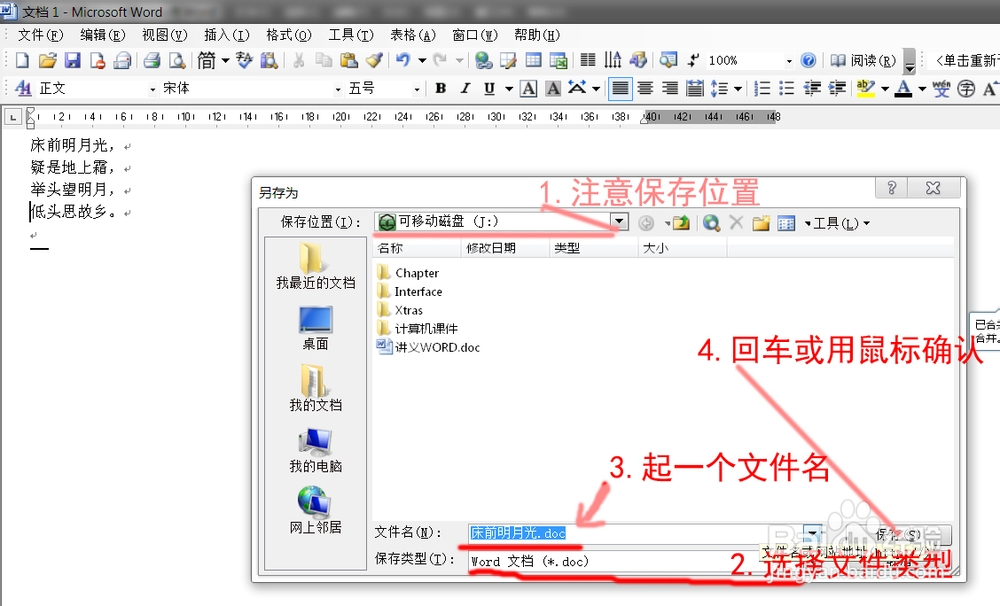Open the 格式(O) menu
The height and width of the screenshot is (606, 1000).
click(288, 35)
